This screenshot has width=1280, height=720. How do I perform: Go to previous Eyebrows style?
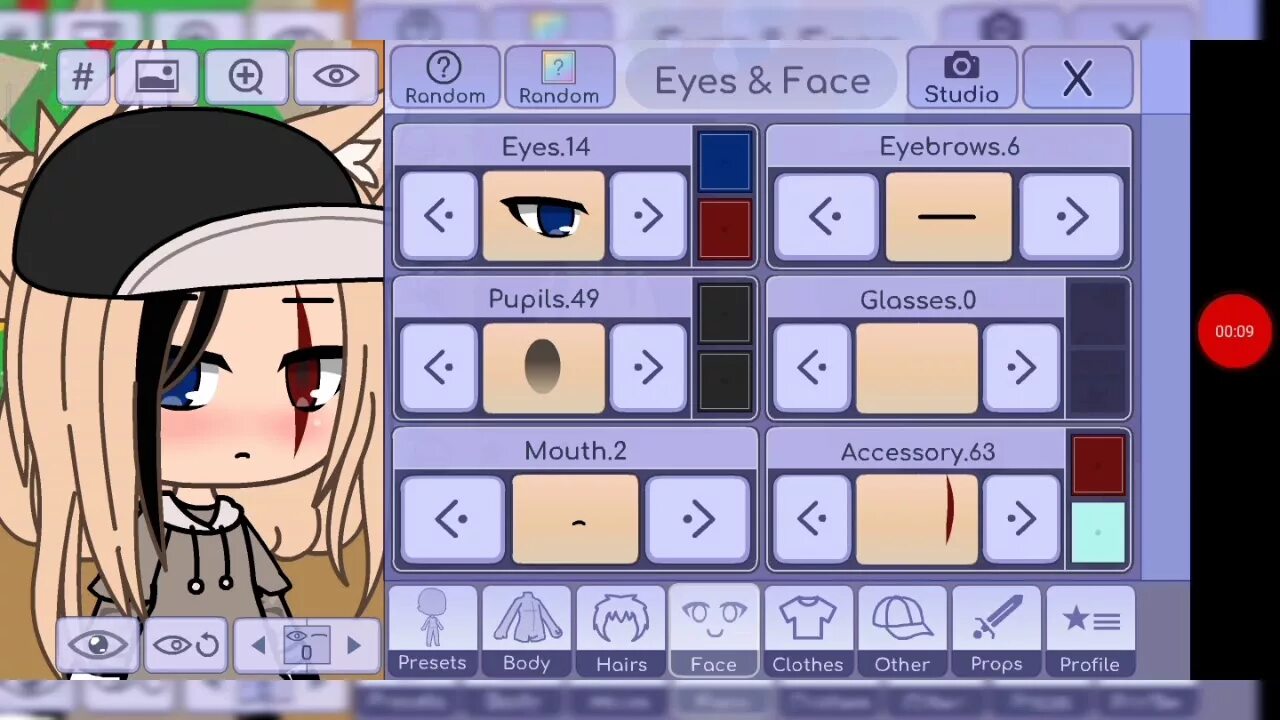tap(825, 217)
